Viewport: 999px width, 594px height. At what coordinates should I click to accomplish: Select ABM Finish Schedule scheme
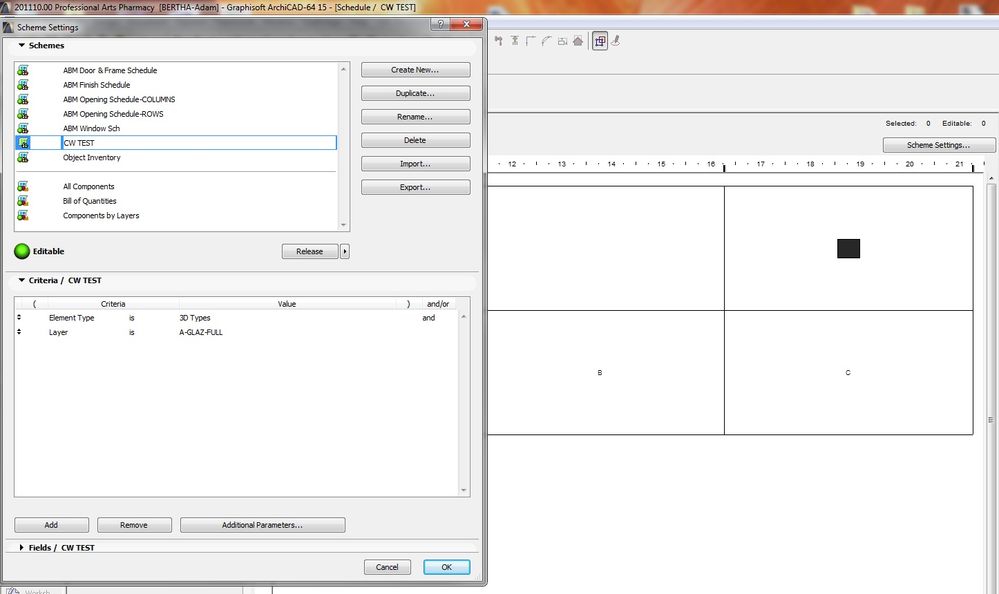click(96, 85)
